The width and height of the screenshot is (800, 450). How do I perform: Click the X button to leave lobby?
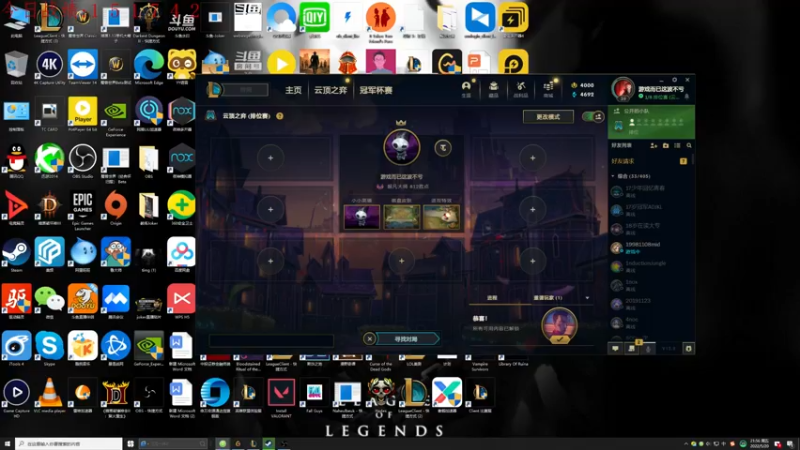pyautogui.click(x=370, y=339)
